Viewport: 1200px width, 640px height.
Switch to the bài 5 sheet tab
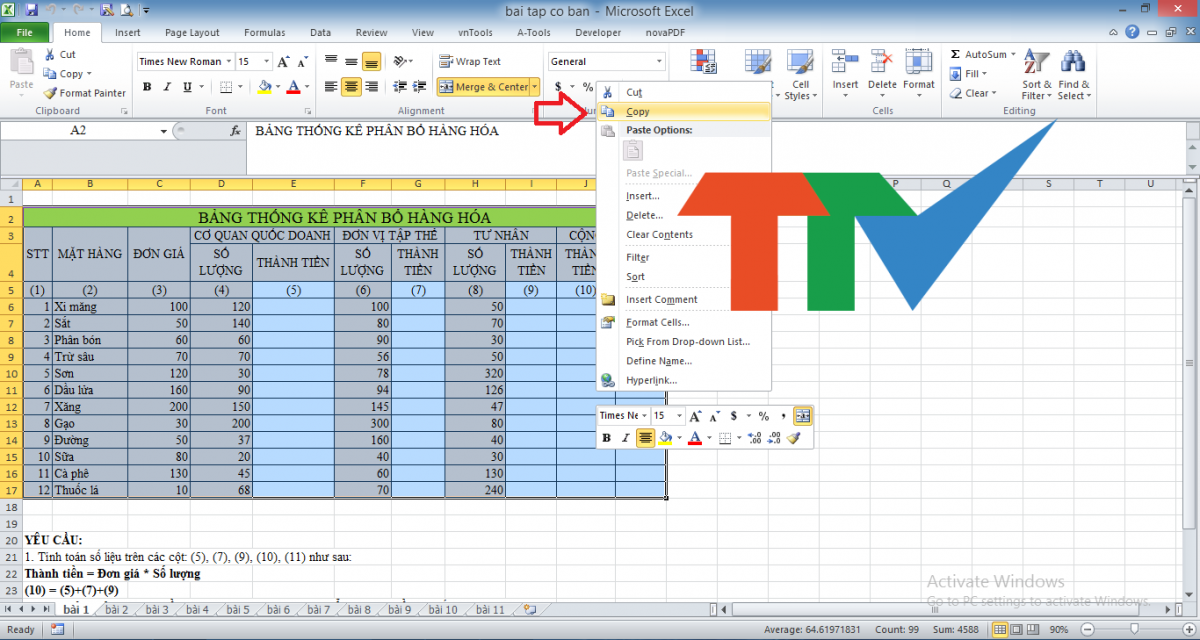(x=237, y=609)
